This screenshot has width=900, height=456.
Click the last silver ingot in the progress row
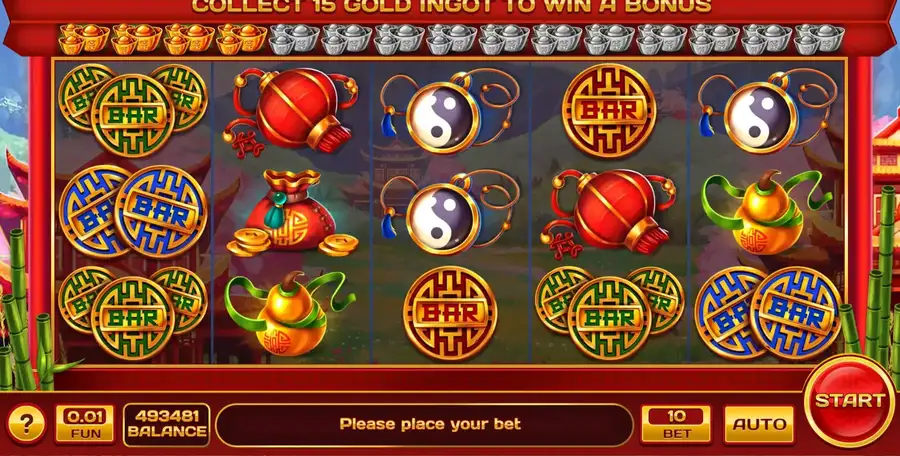(x=820, y=38)
